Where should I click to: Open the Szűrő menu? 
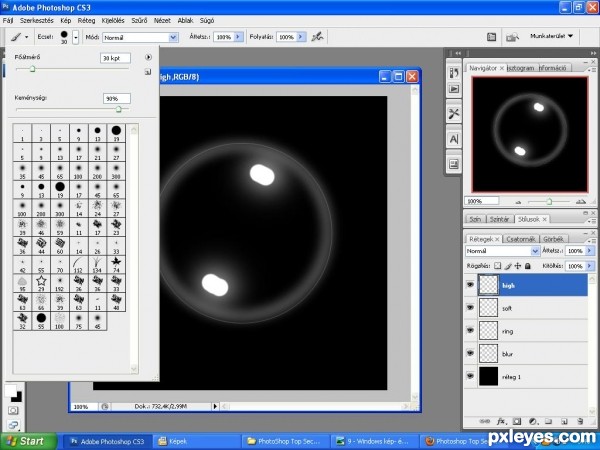[139, 20]
